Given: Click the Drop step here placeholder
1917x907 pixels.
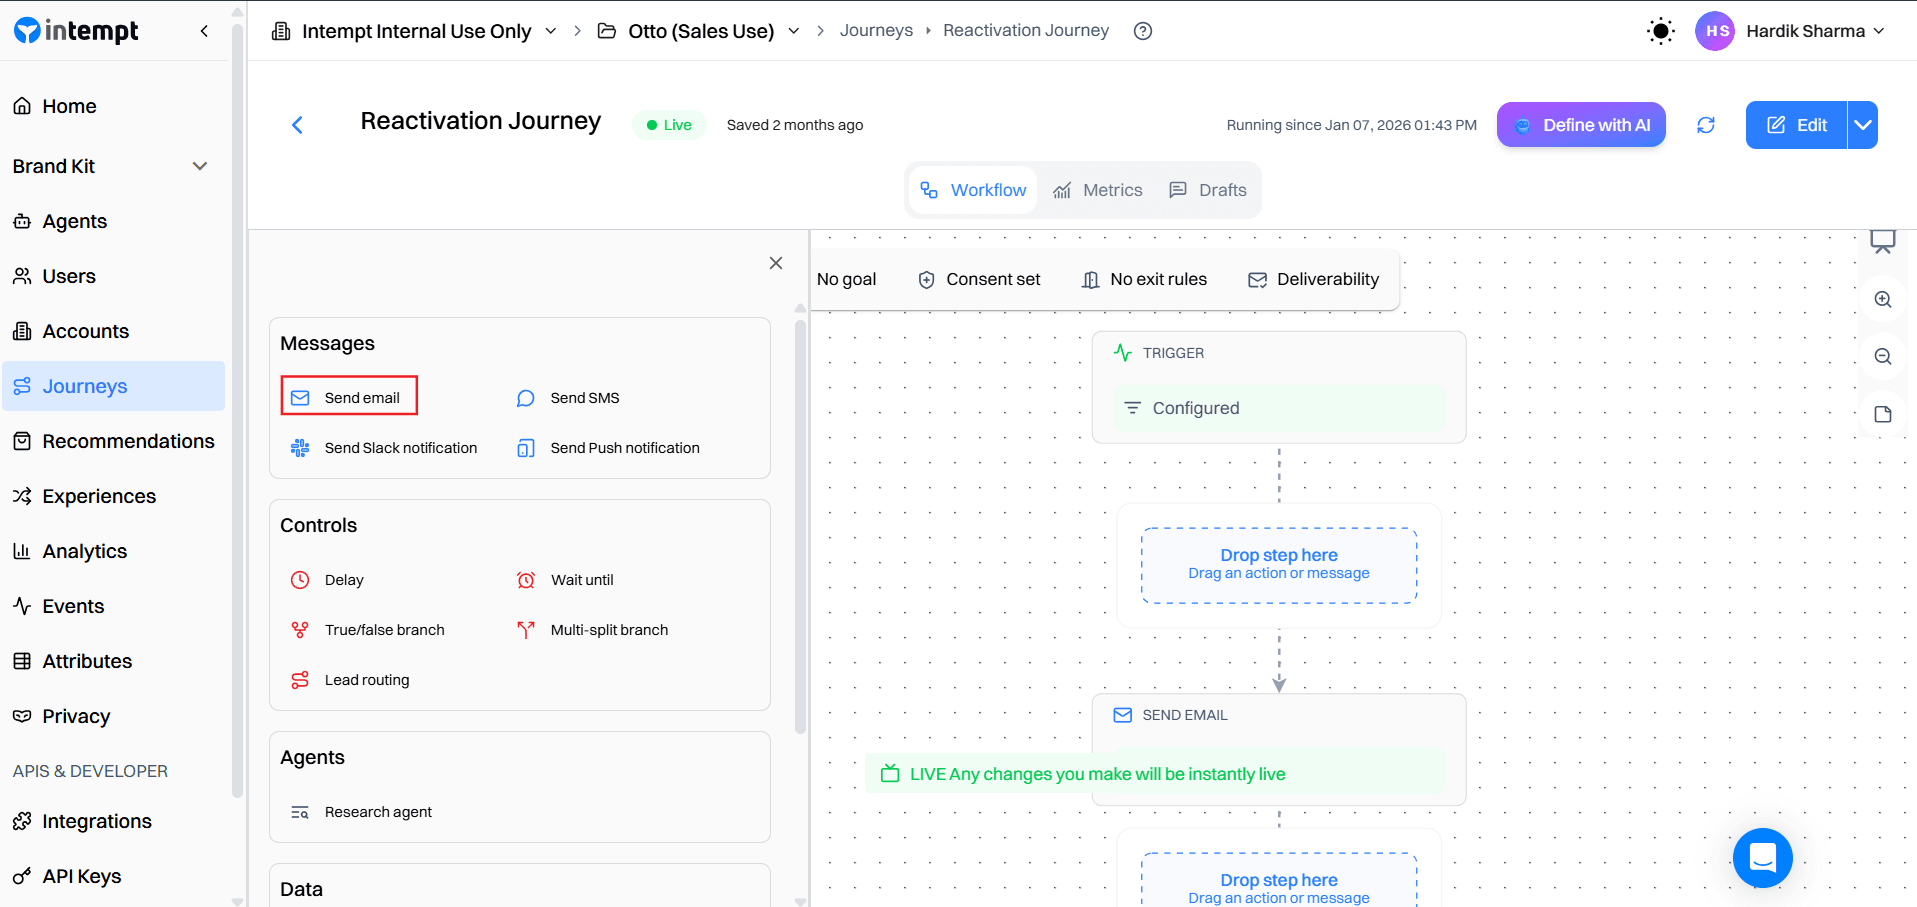Looking at the screenshot, I should pyautogui.click(x=1278, y=563).
